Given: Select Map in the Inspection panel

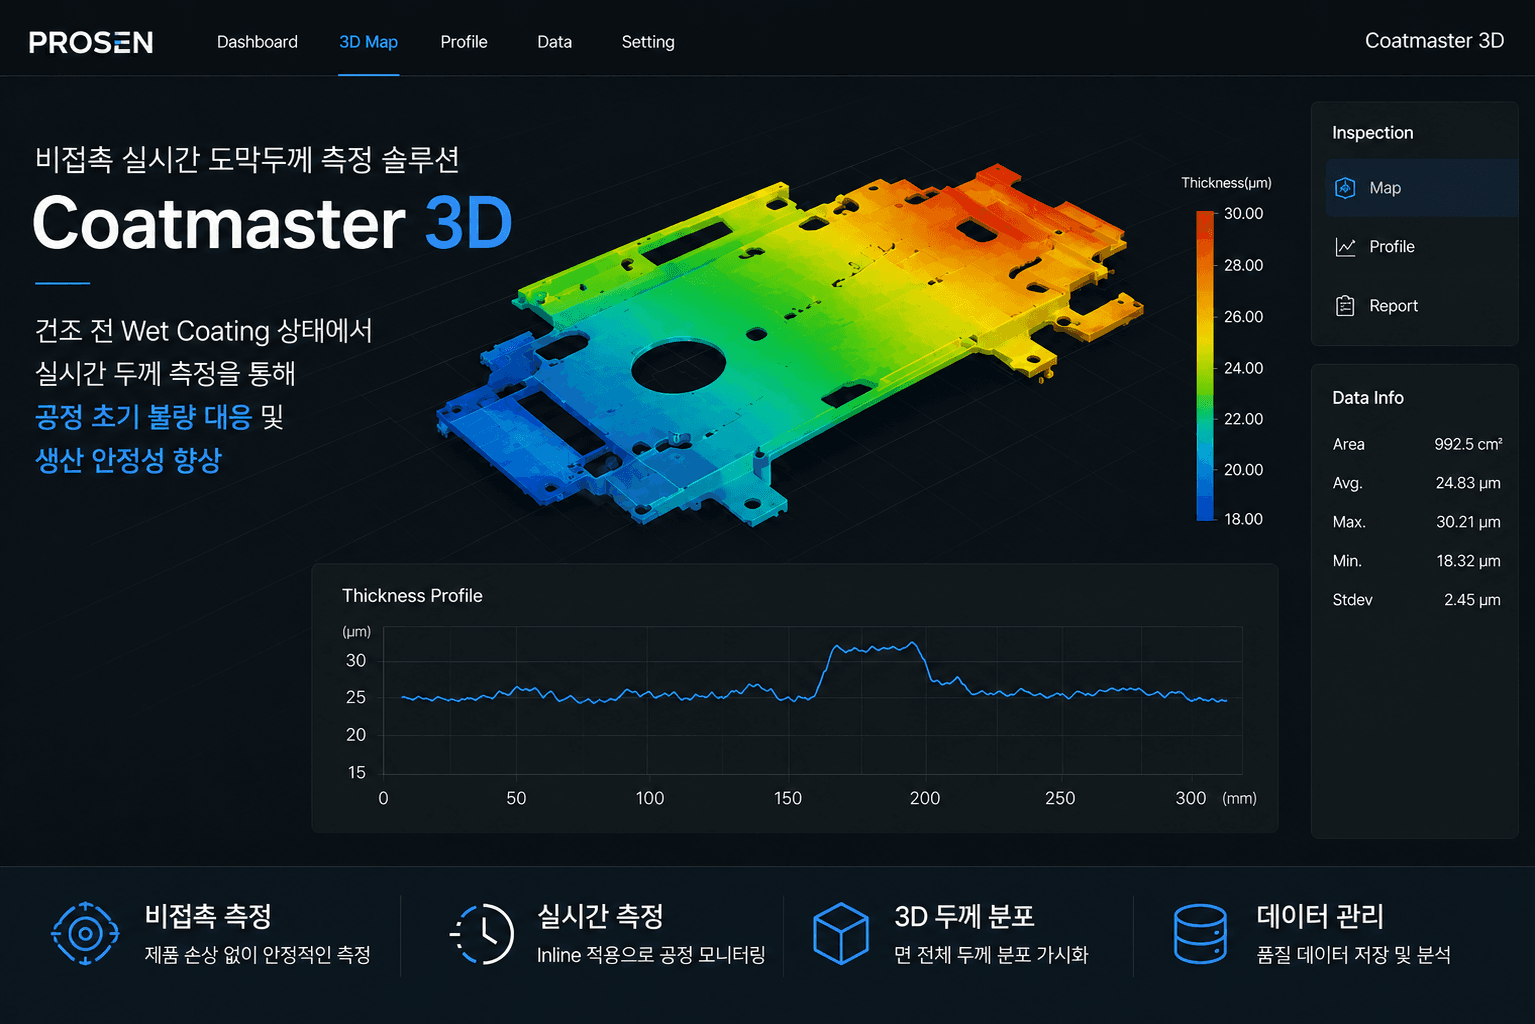Looking at the screenshot, I should coord(1422,188).
